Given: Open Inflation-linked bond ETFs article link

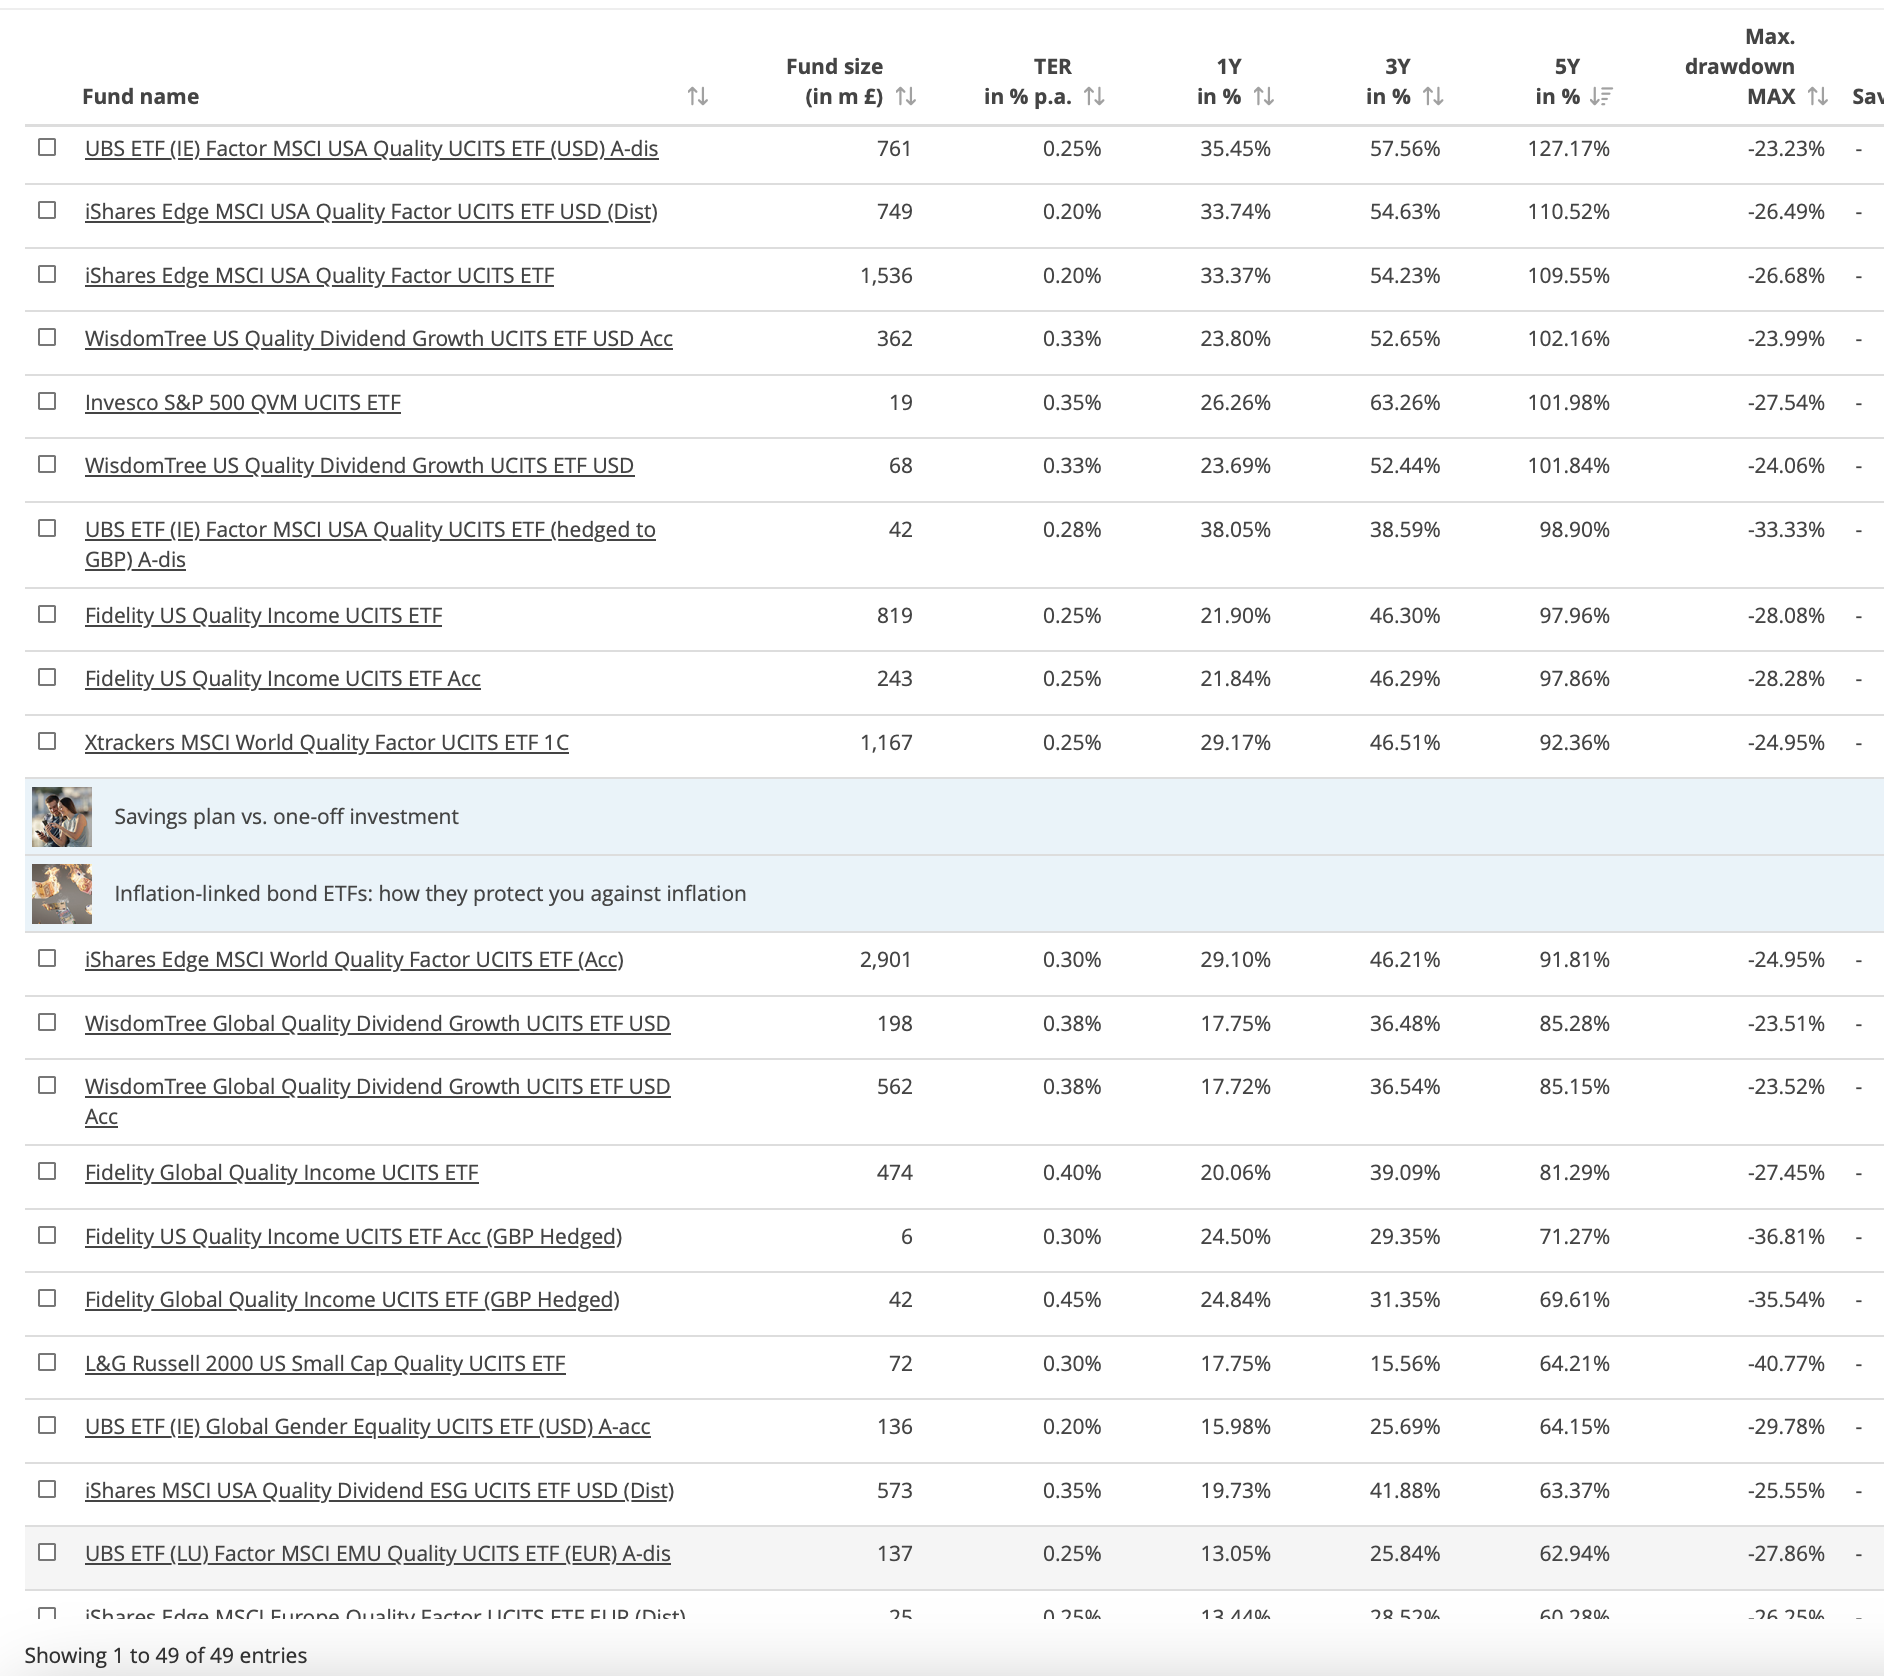Looking at the screenshot, I should tap(430, 893).
